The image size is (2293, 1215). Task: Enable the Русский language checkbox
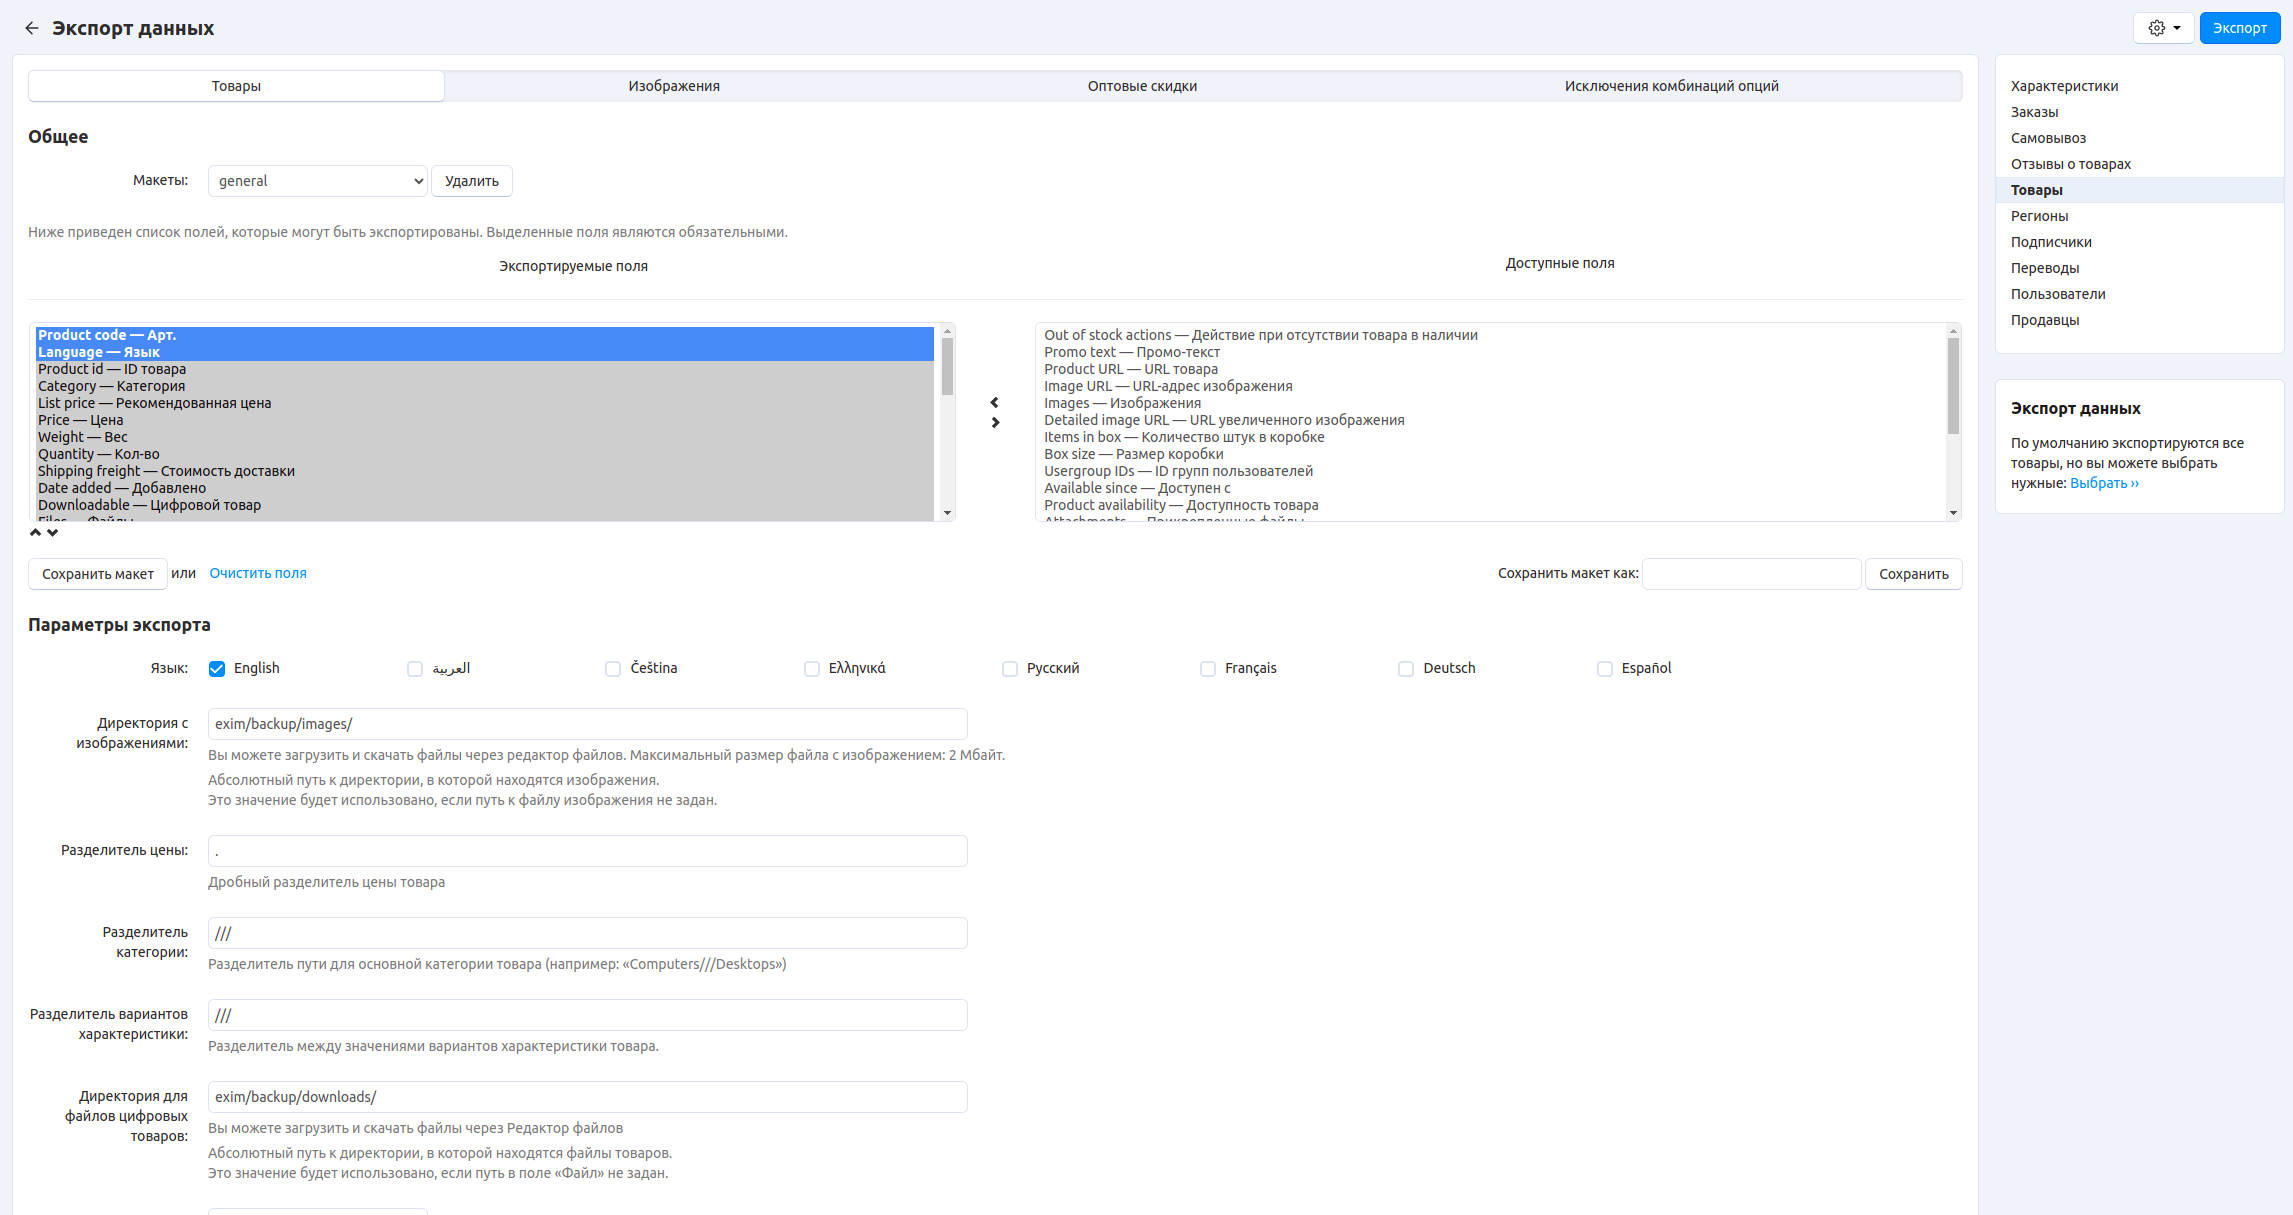1010,669
